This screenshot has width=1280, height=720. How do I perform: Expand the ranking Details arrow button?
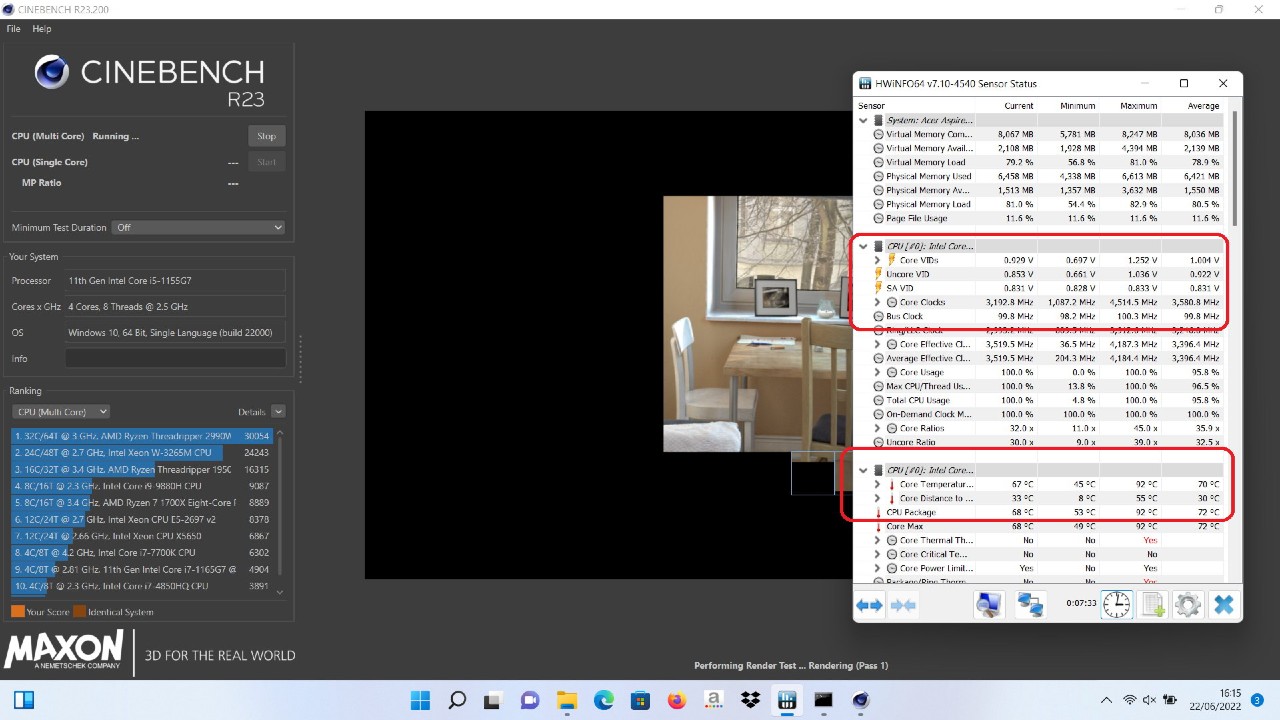coord(278,412)
